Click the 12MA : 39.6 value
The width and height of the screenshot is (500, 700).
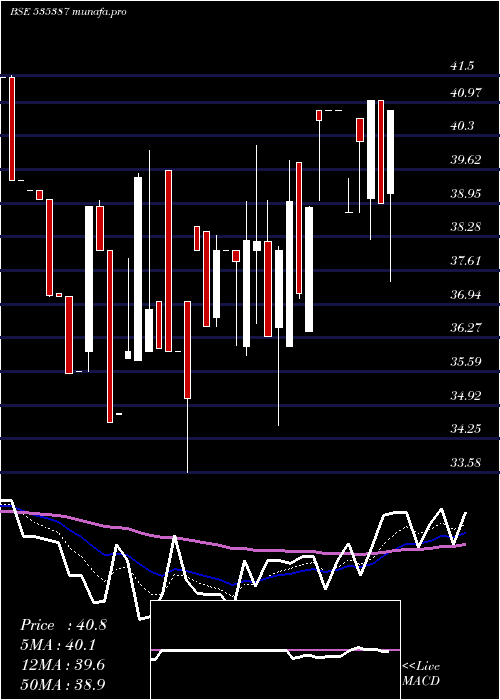[x=62, y=665]
